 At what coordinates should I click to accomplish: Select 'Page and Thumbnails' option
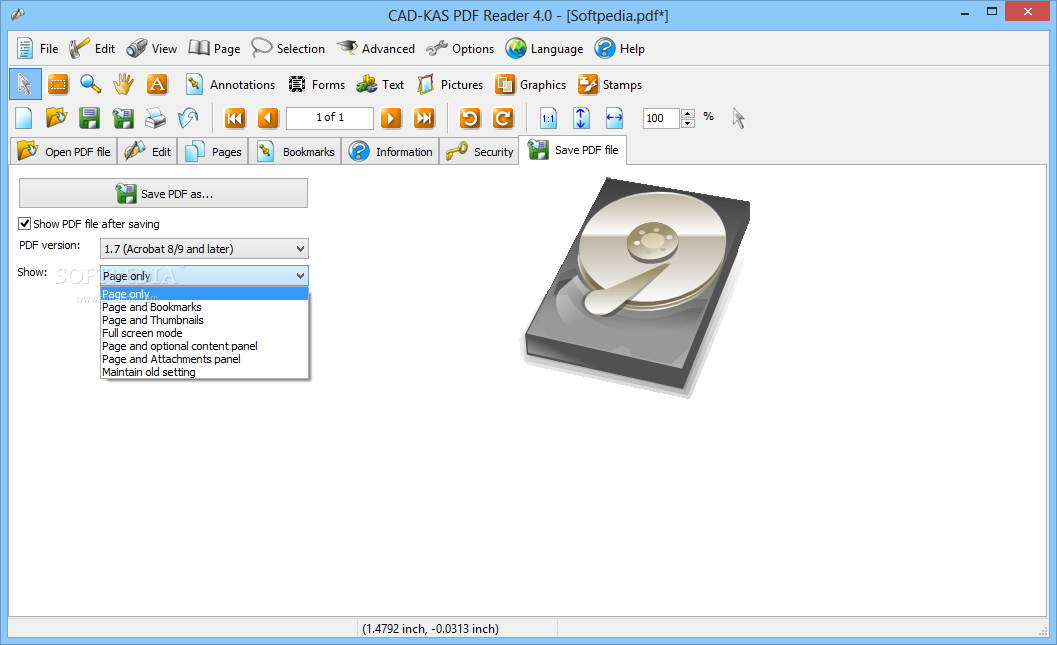pos(204,320)
